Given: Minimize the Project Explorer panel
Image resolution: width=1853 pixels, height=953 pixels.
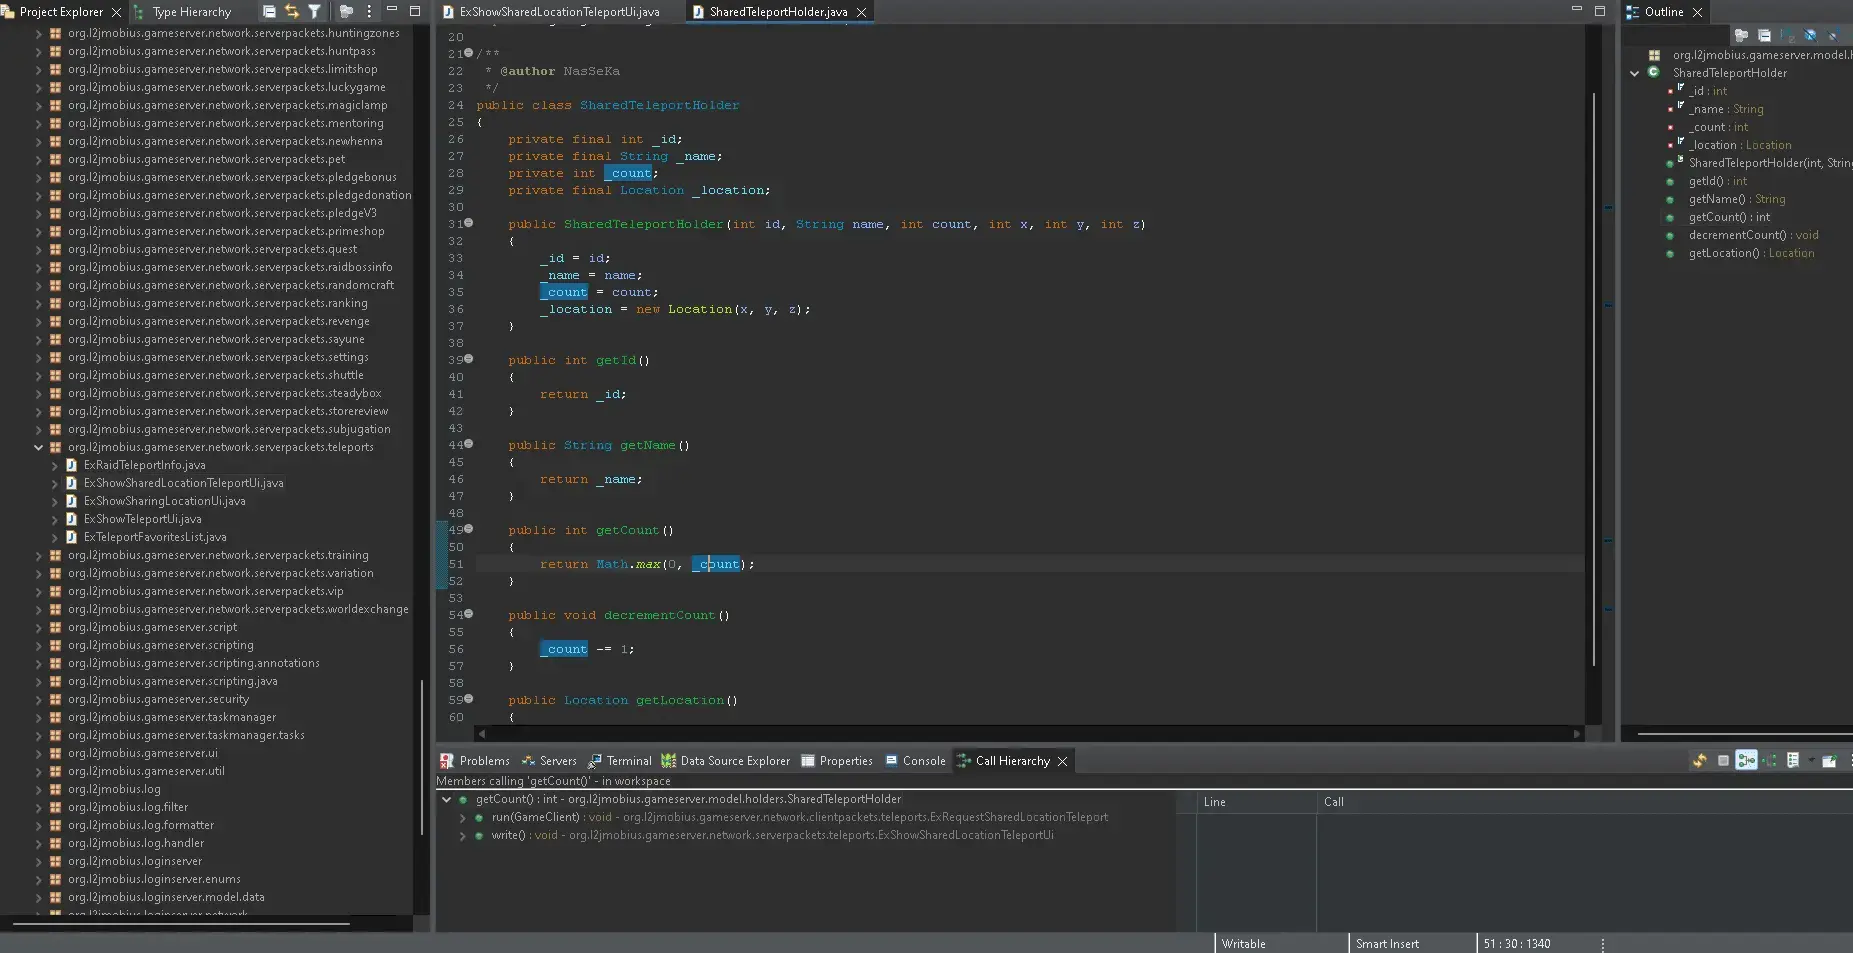Looking at the screenshot, I should pyautogui.click(x=392, y=10).
